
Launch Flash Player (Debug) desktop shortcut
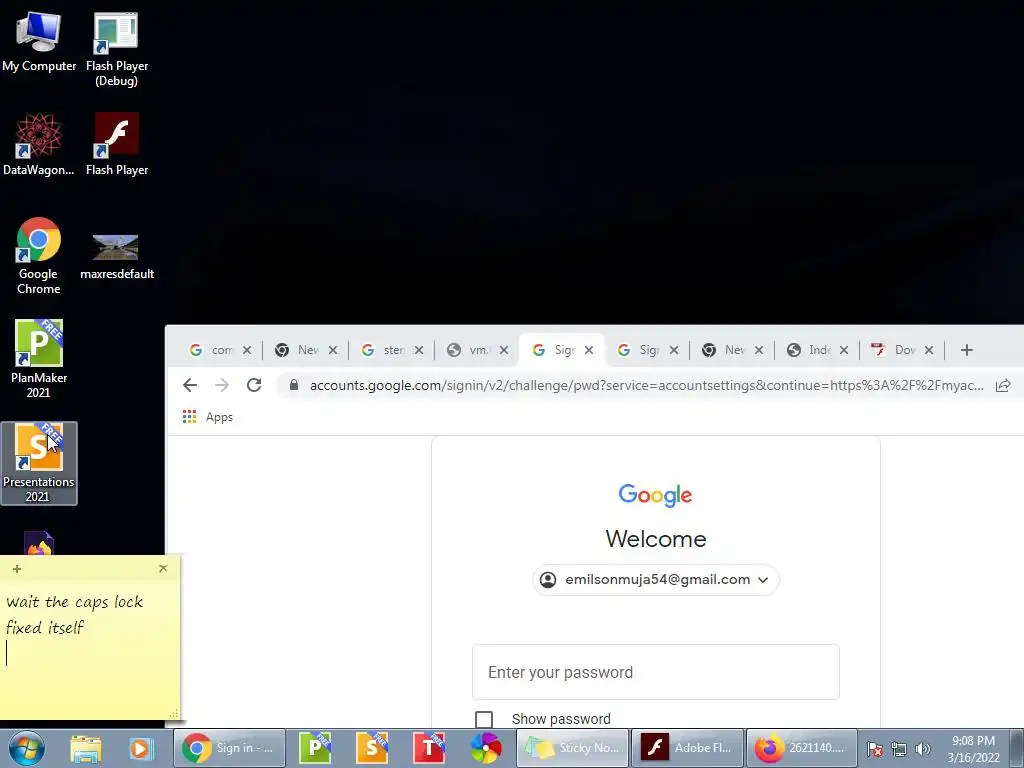coord(116,49)
